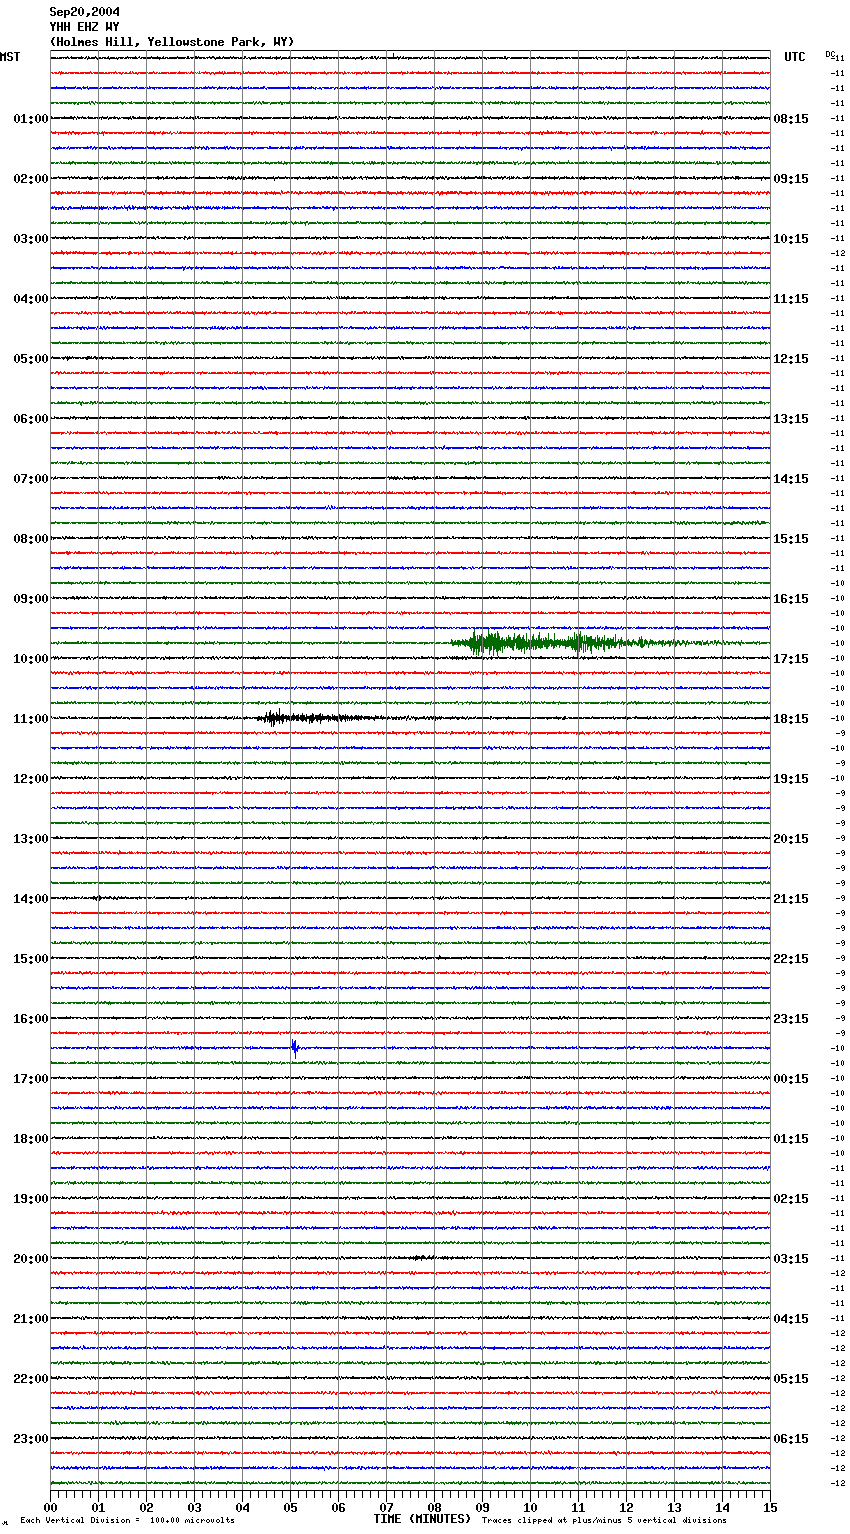850x1534 pixels.
Task: Click the '04:00' MST row label
Action: pyautogui.click(x=31, y=299)
